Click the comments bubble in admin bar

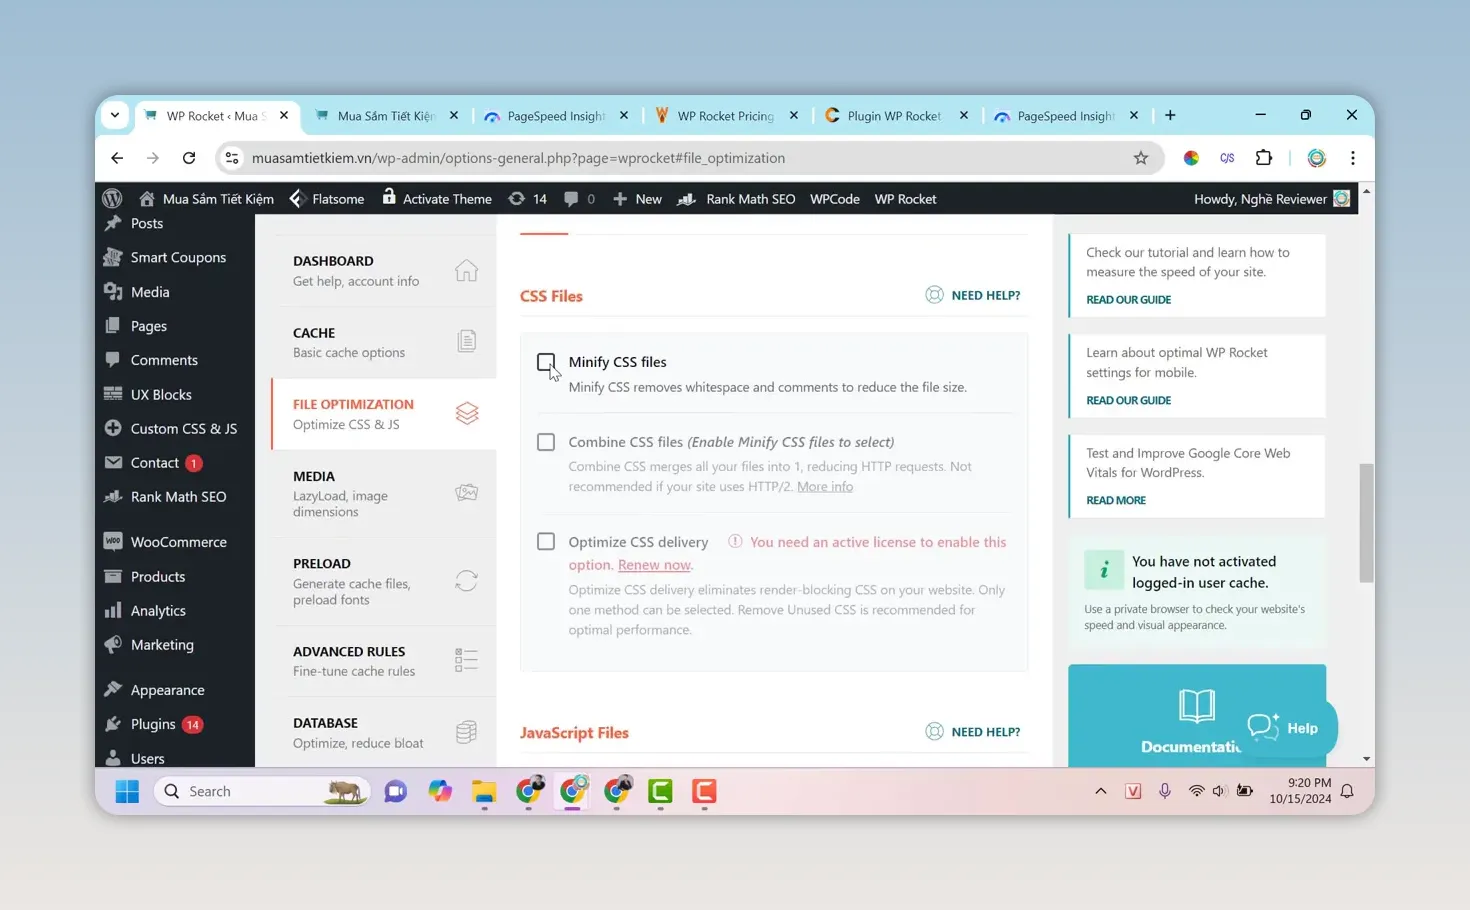[579, 199]
